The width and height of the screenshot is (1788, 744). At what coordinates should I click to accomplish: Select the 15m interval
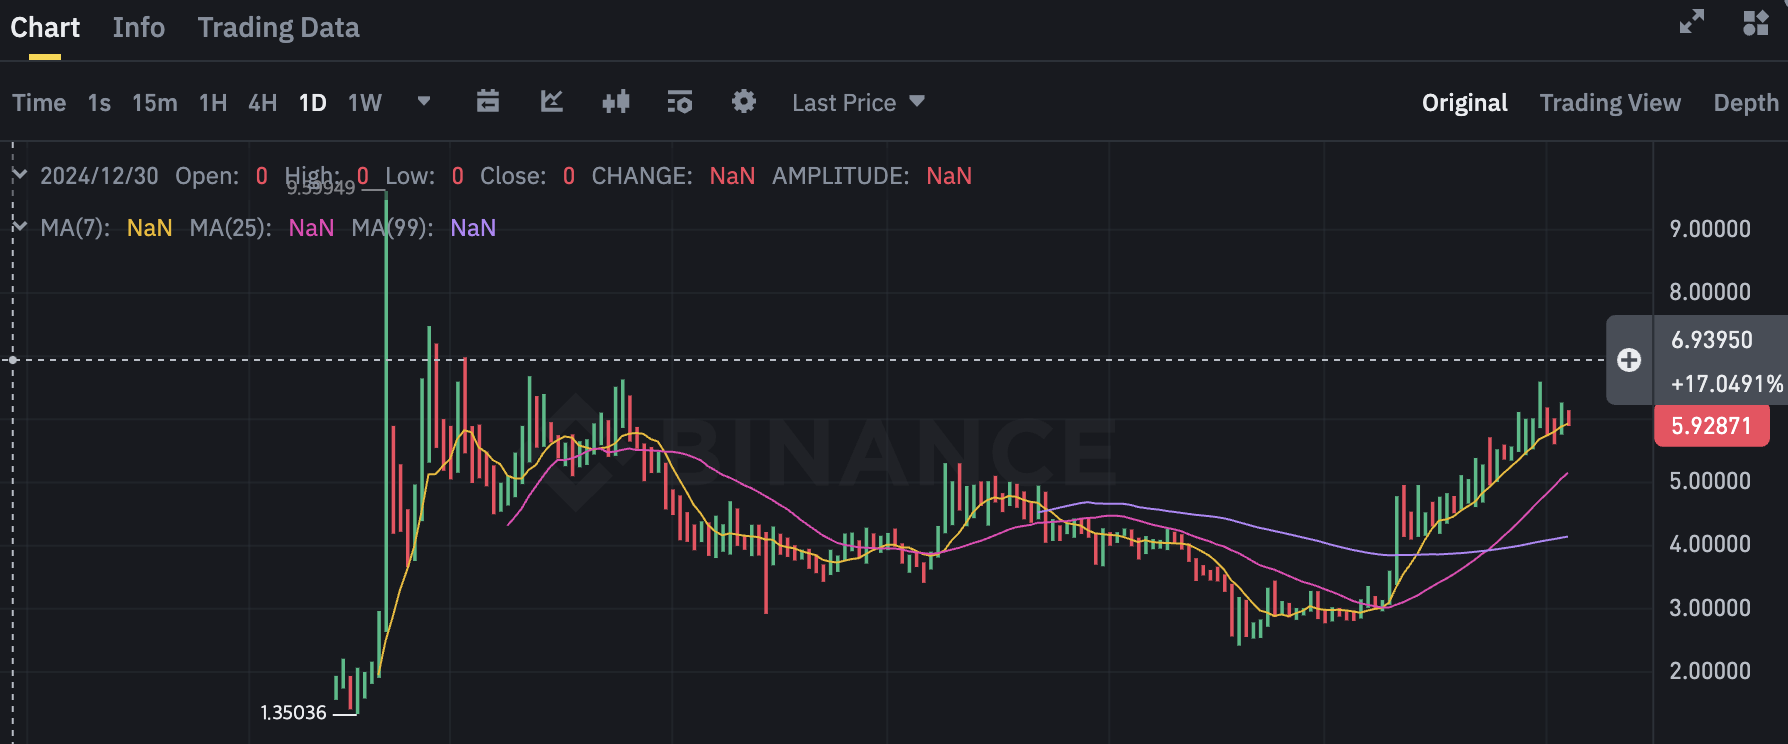coord(155,103)
